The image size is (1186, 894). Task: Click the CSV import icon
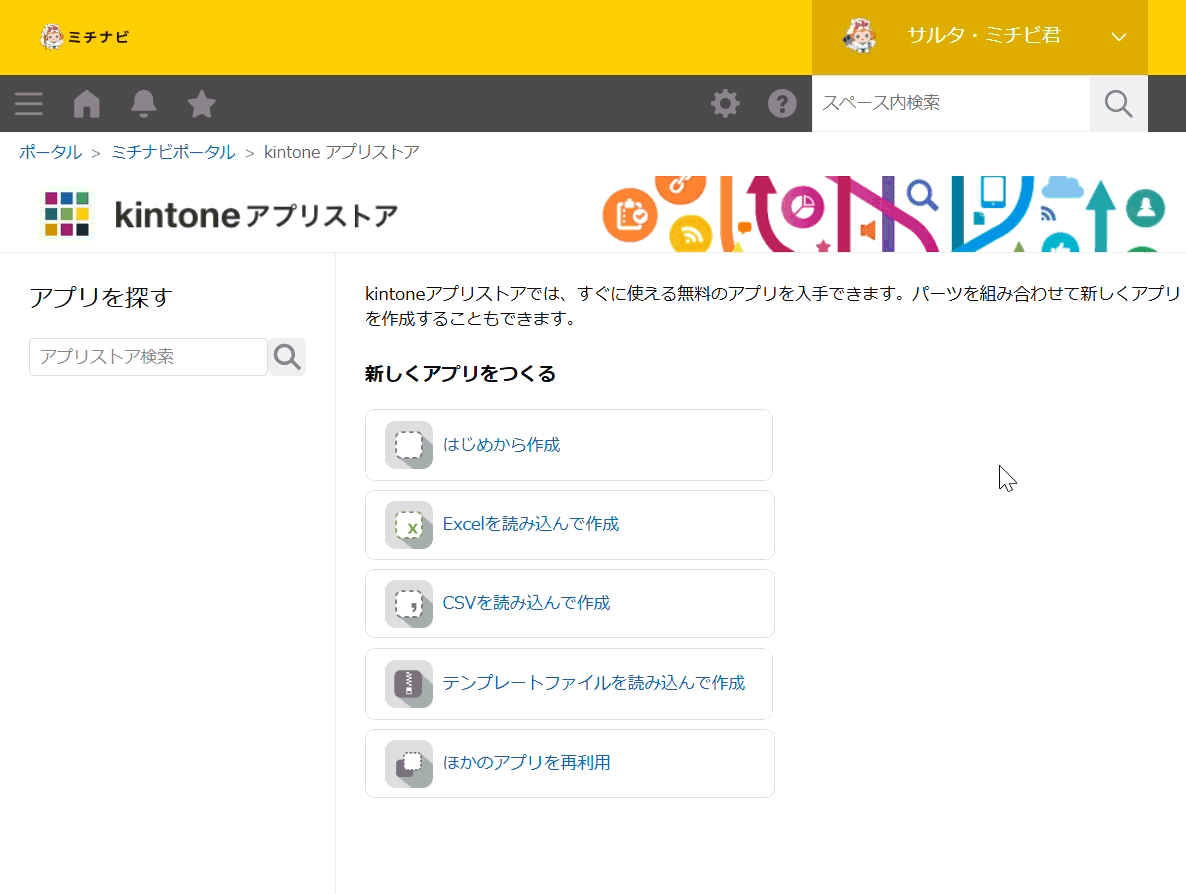[408, 604]
